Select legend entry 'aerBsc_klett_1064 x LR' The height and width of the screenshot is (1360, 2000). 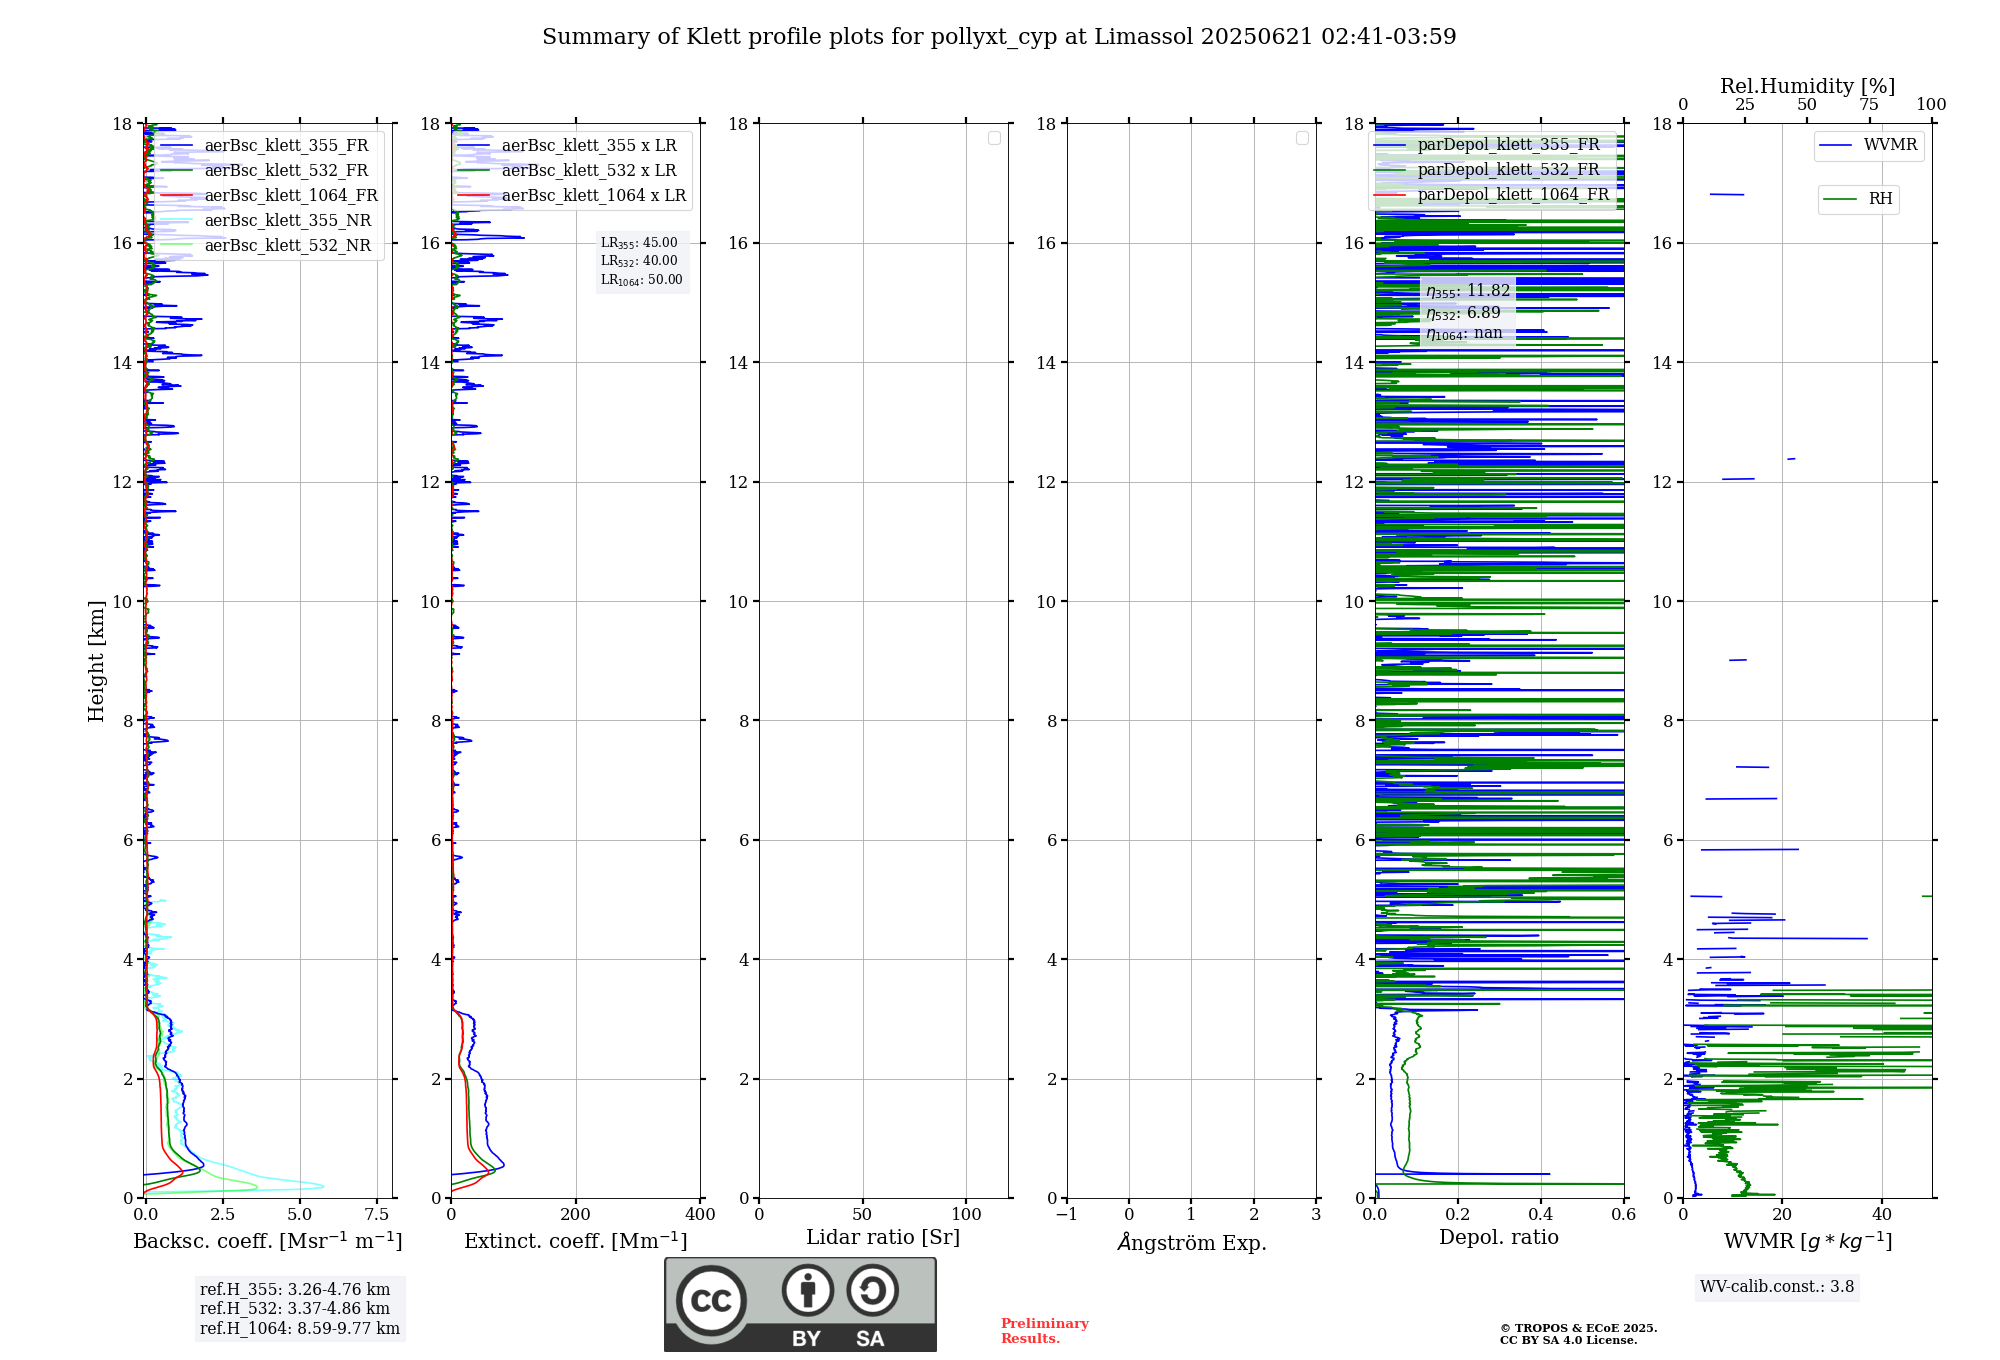click(x=572, y=195)
